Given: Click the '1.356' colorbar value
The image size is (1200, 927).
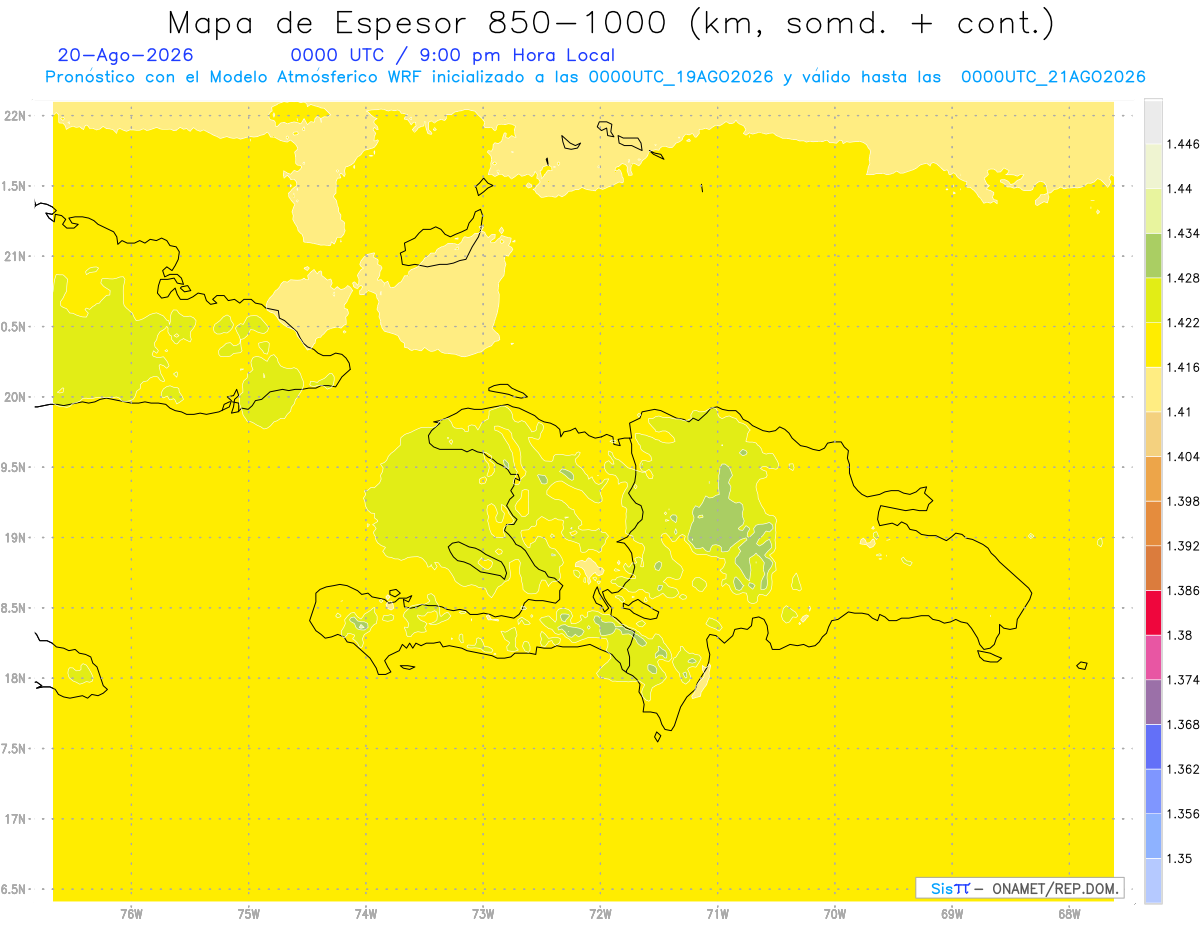Looking at the screenshot, I should pos(1182,814).
